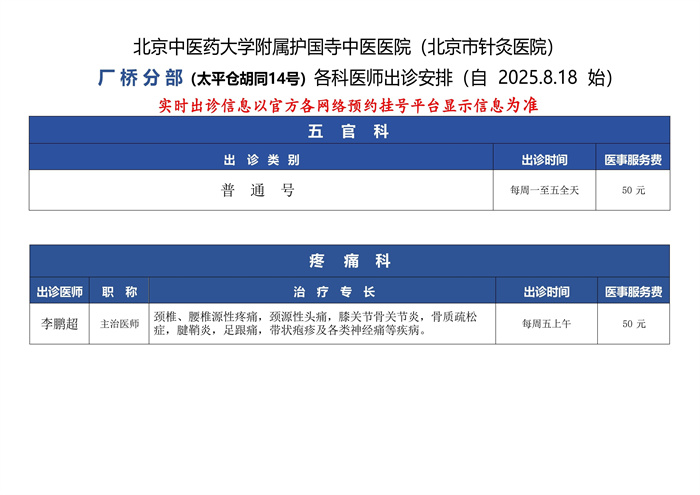Click '出诊时间' header in 疼痛科 table
The width and height of the screenshot is (700, 495).
546,292
